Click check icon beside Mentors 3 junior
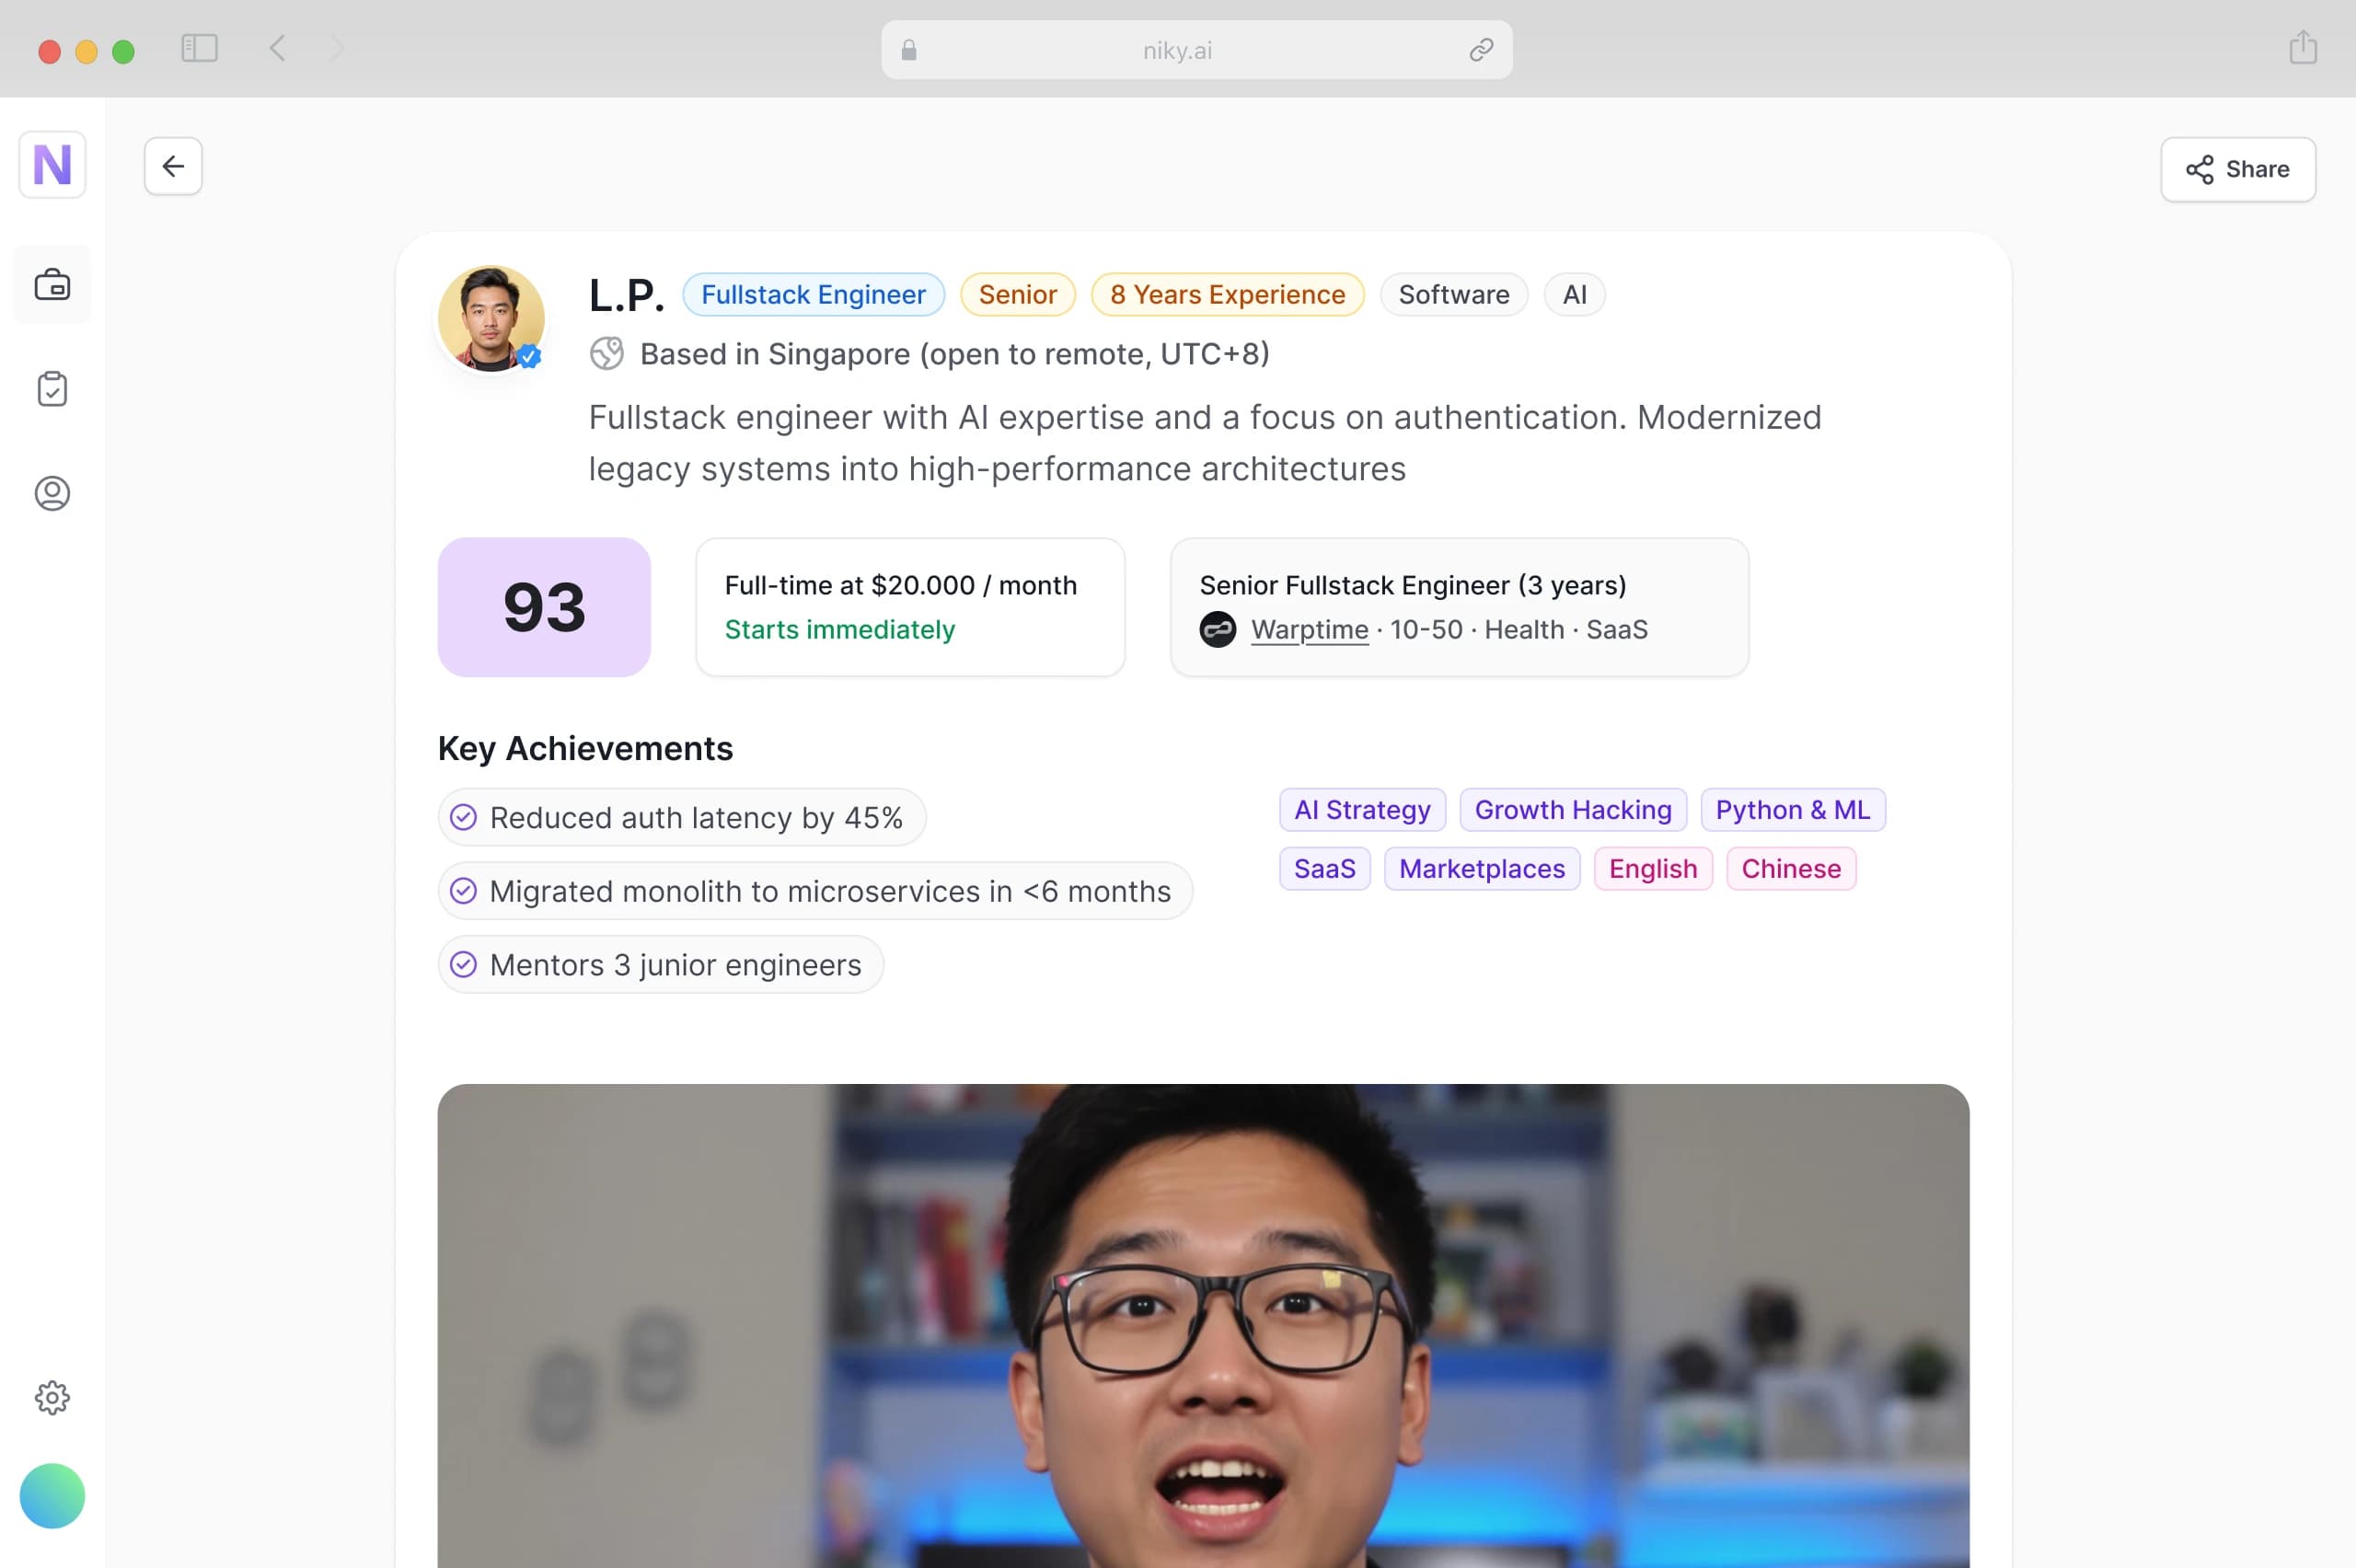 point(463,965)
